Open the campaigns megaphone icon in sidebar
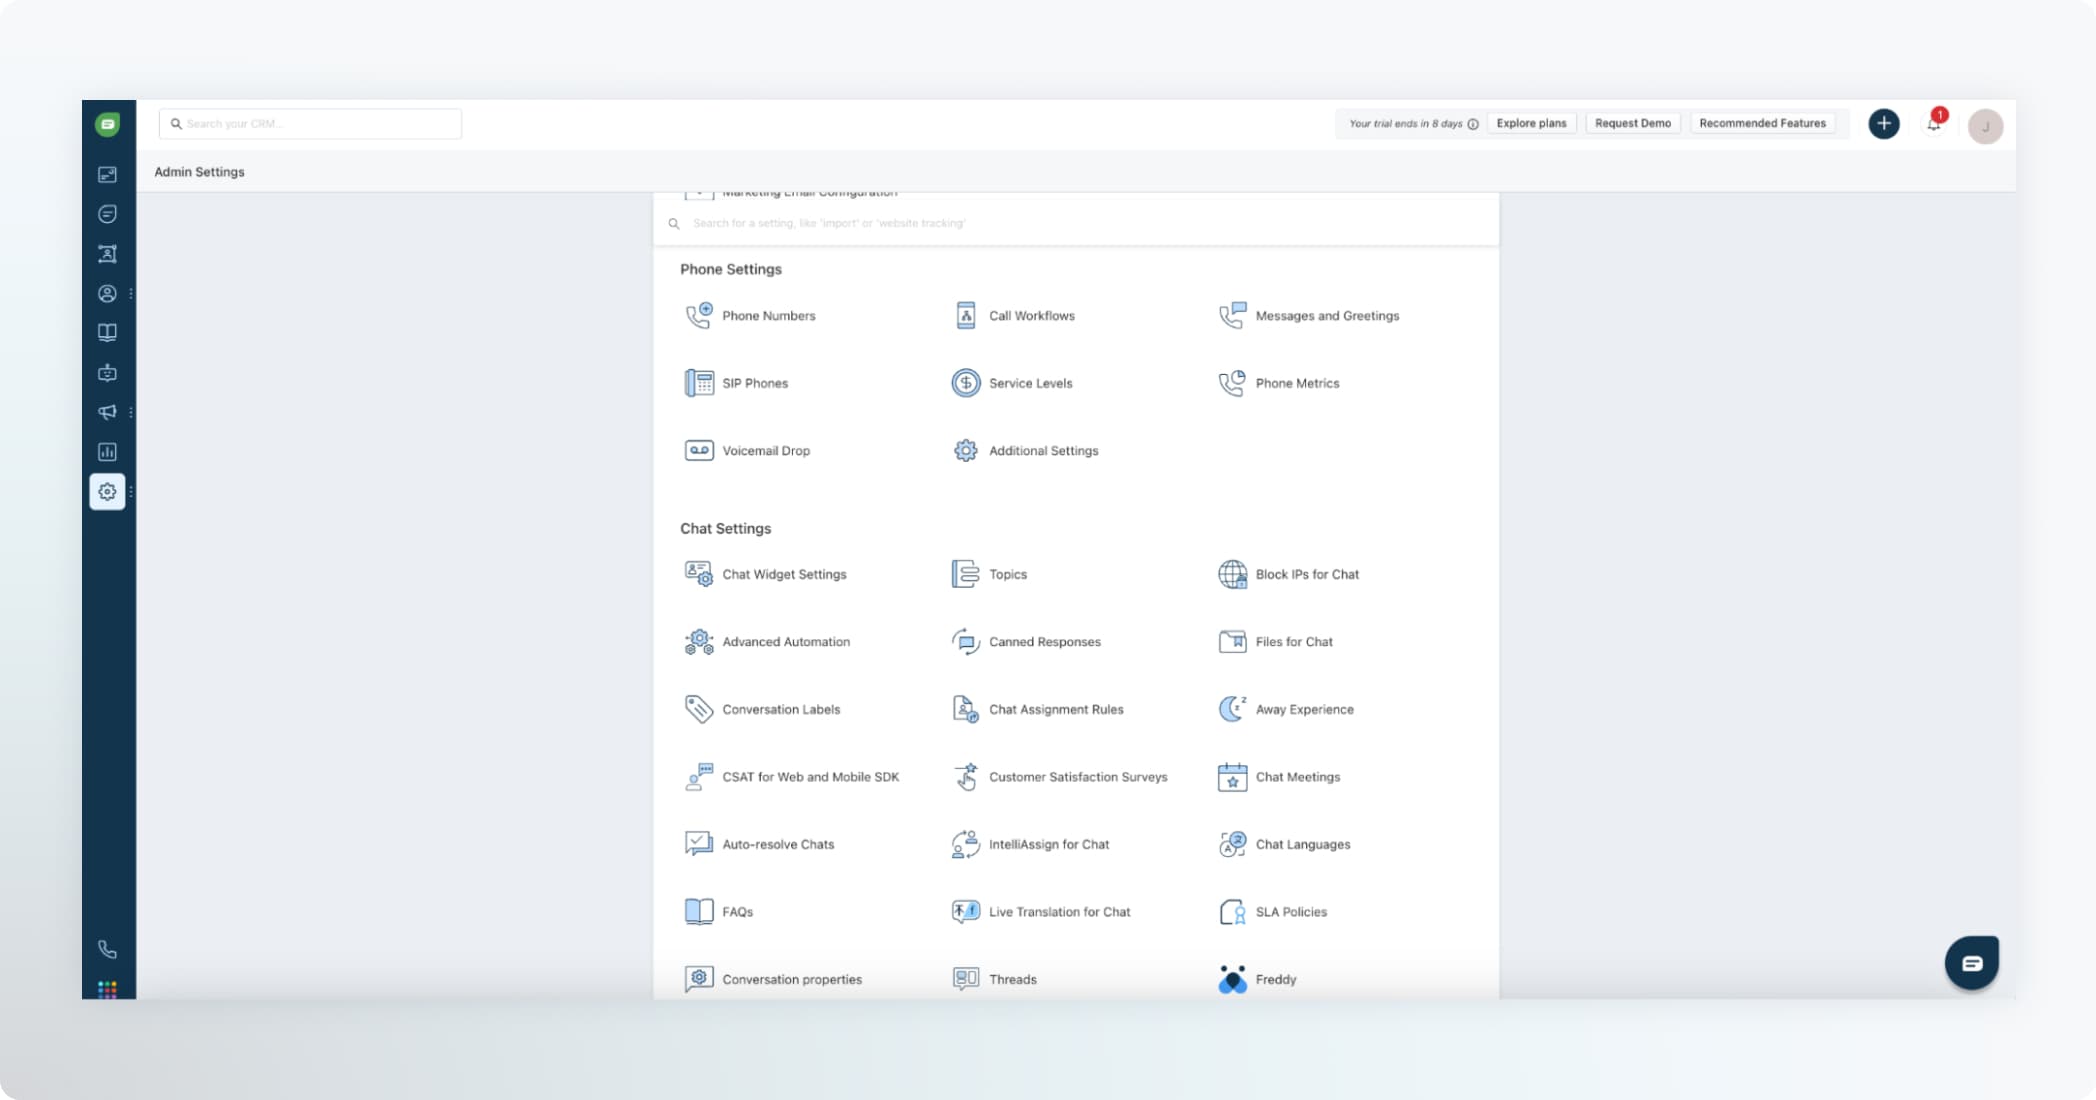 107,412
